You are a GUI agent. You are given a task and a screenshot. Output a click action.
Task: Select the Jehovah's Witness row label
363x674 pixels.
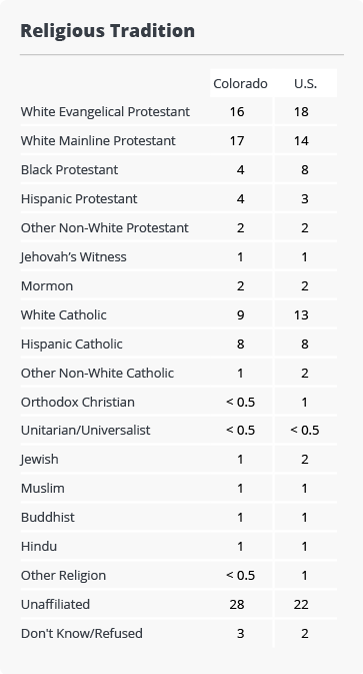pos(74,257)
